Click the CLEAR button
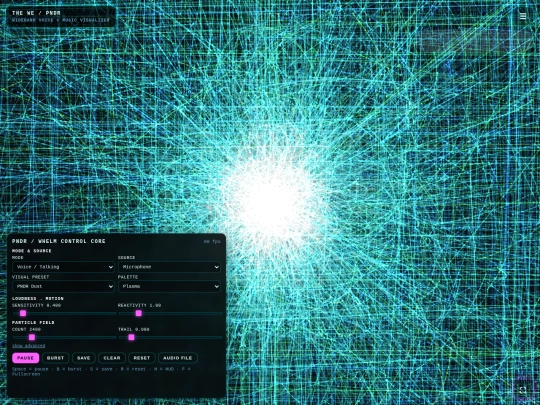The height and width of the screenshot is (405, 540). point(112,358)
